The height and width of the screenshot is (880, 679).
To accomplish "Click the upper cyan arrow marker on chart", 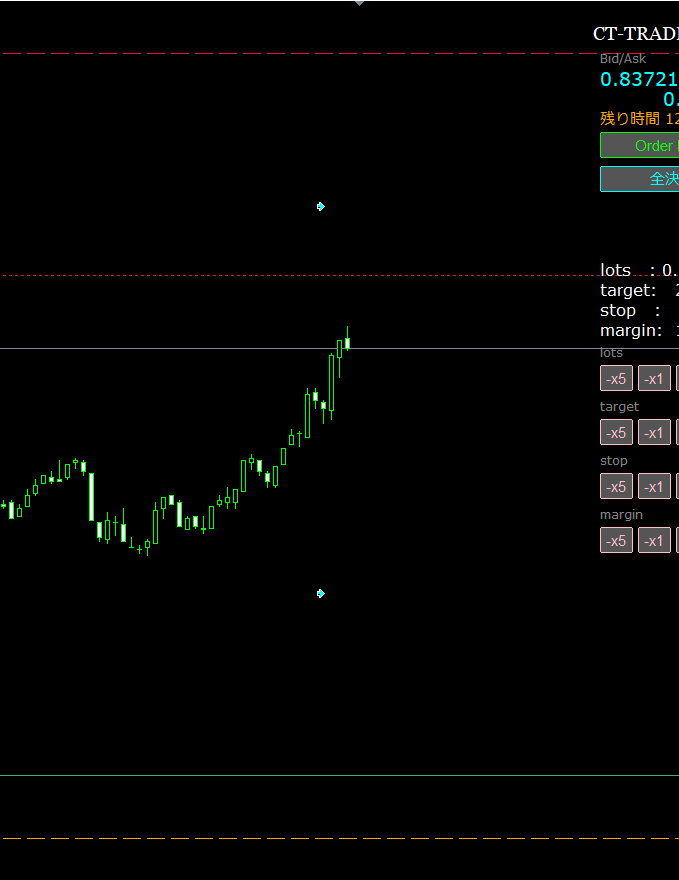I will click(x=320, y=207).
